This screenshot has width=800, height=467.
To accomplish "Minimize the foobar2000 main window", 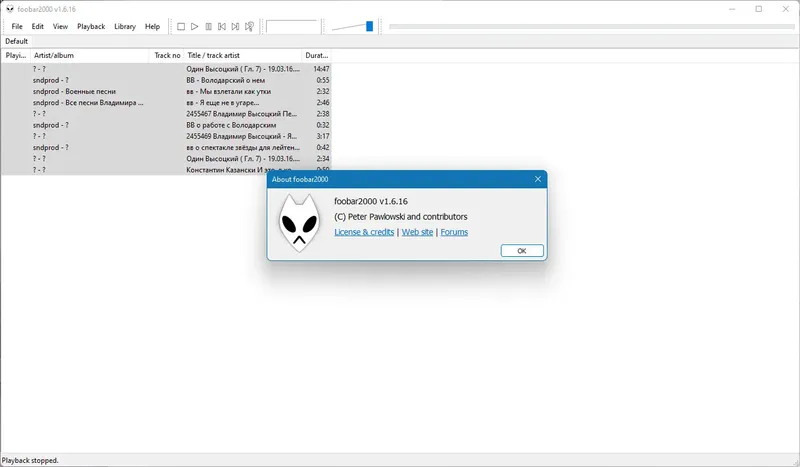I will click(732, 9).
